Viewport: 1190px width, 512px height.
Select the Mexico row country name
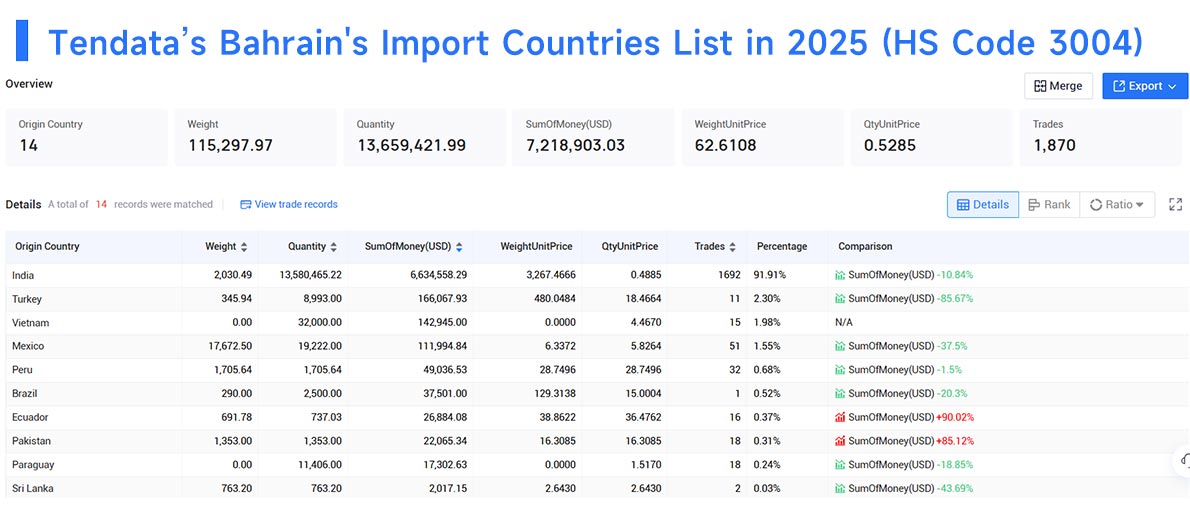(x=28, y=346)
